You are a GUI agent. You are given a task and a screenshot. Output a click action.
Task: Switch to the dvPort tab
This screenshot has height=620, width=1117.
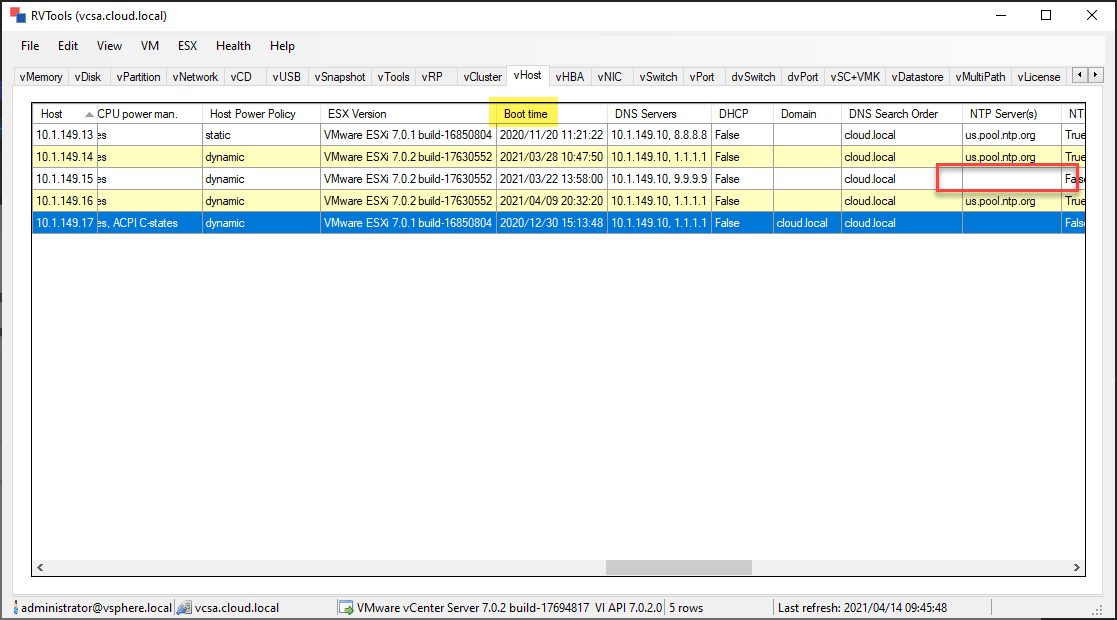click(x=803, y=77)
